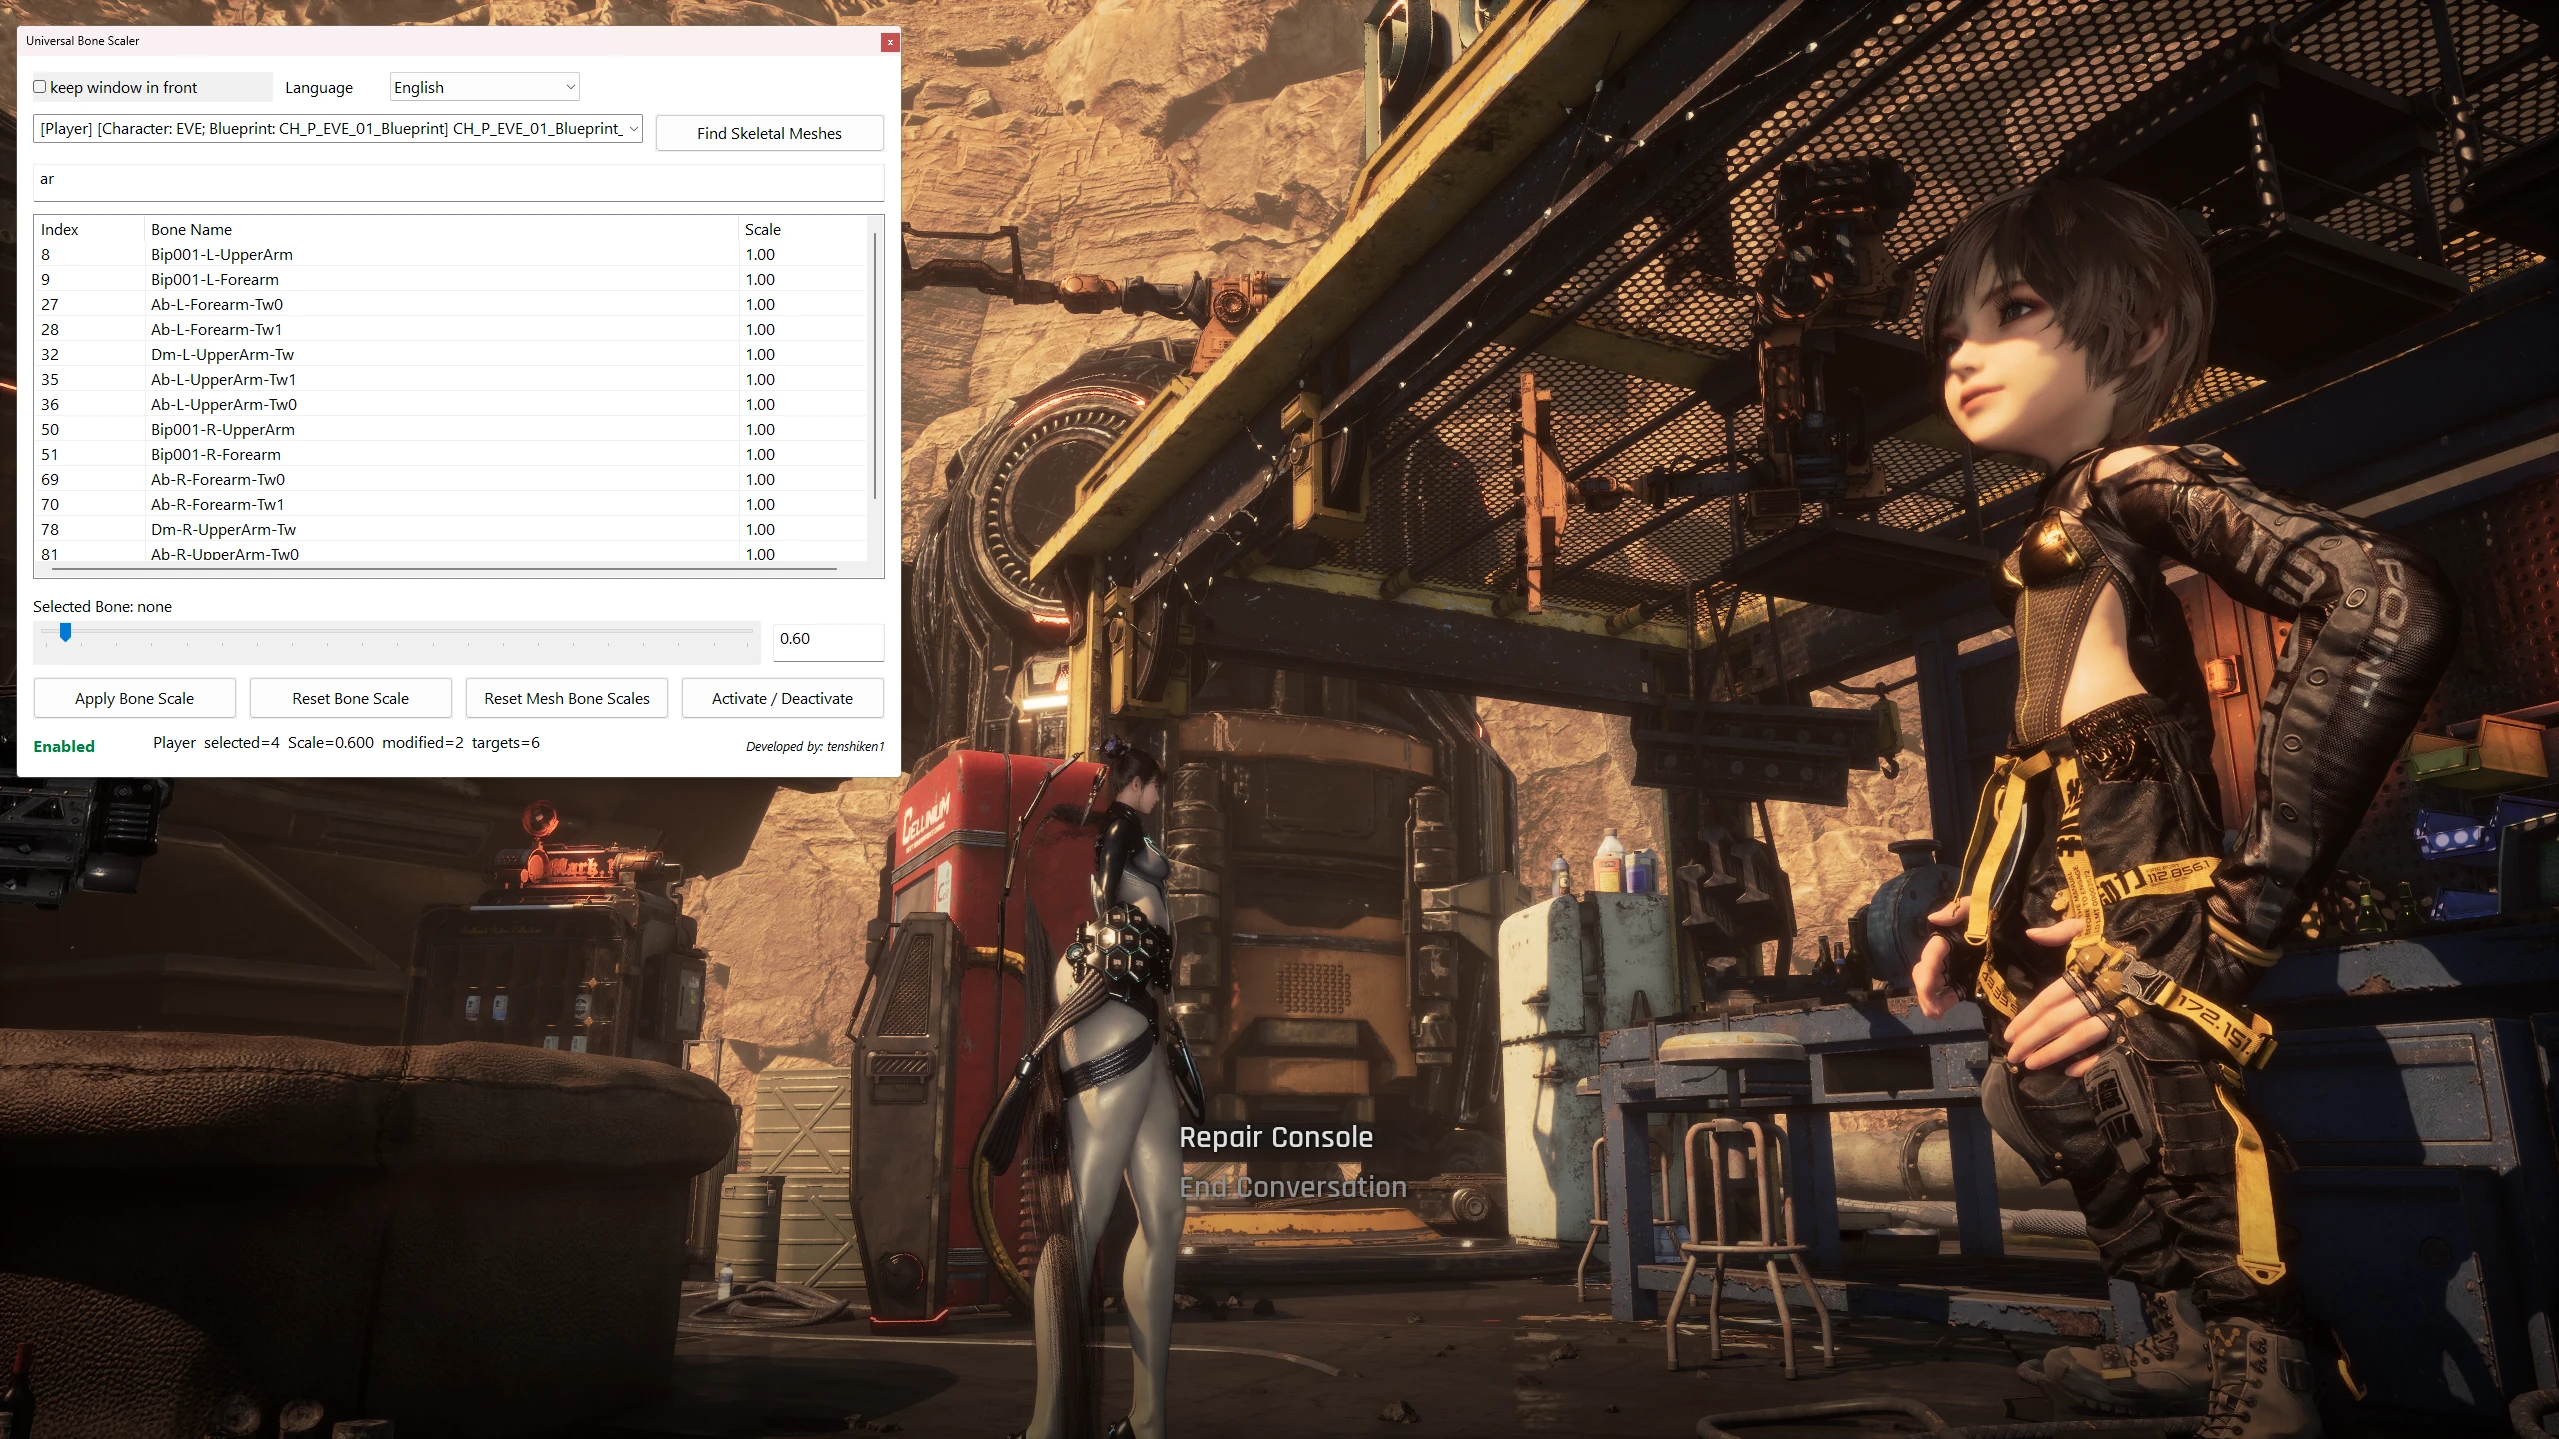Click the Index column header
Image resolution: width=2559 pixels, height=1439 pixels.
tap(89, 229)
